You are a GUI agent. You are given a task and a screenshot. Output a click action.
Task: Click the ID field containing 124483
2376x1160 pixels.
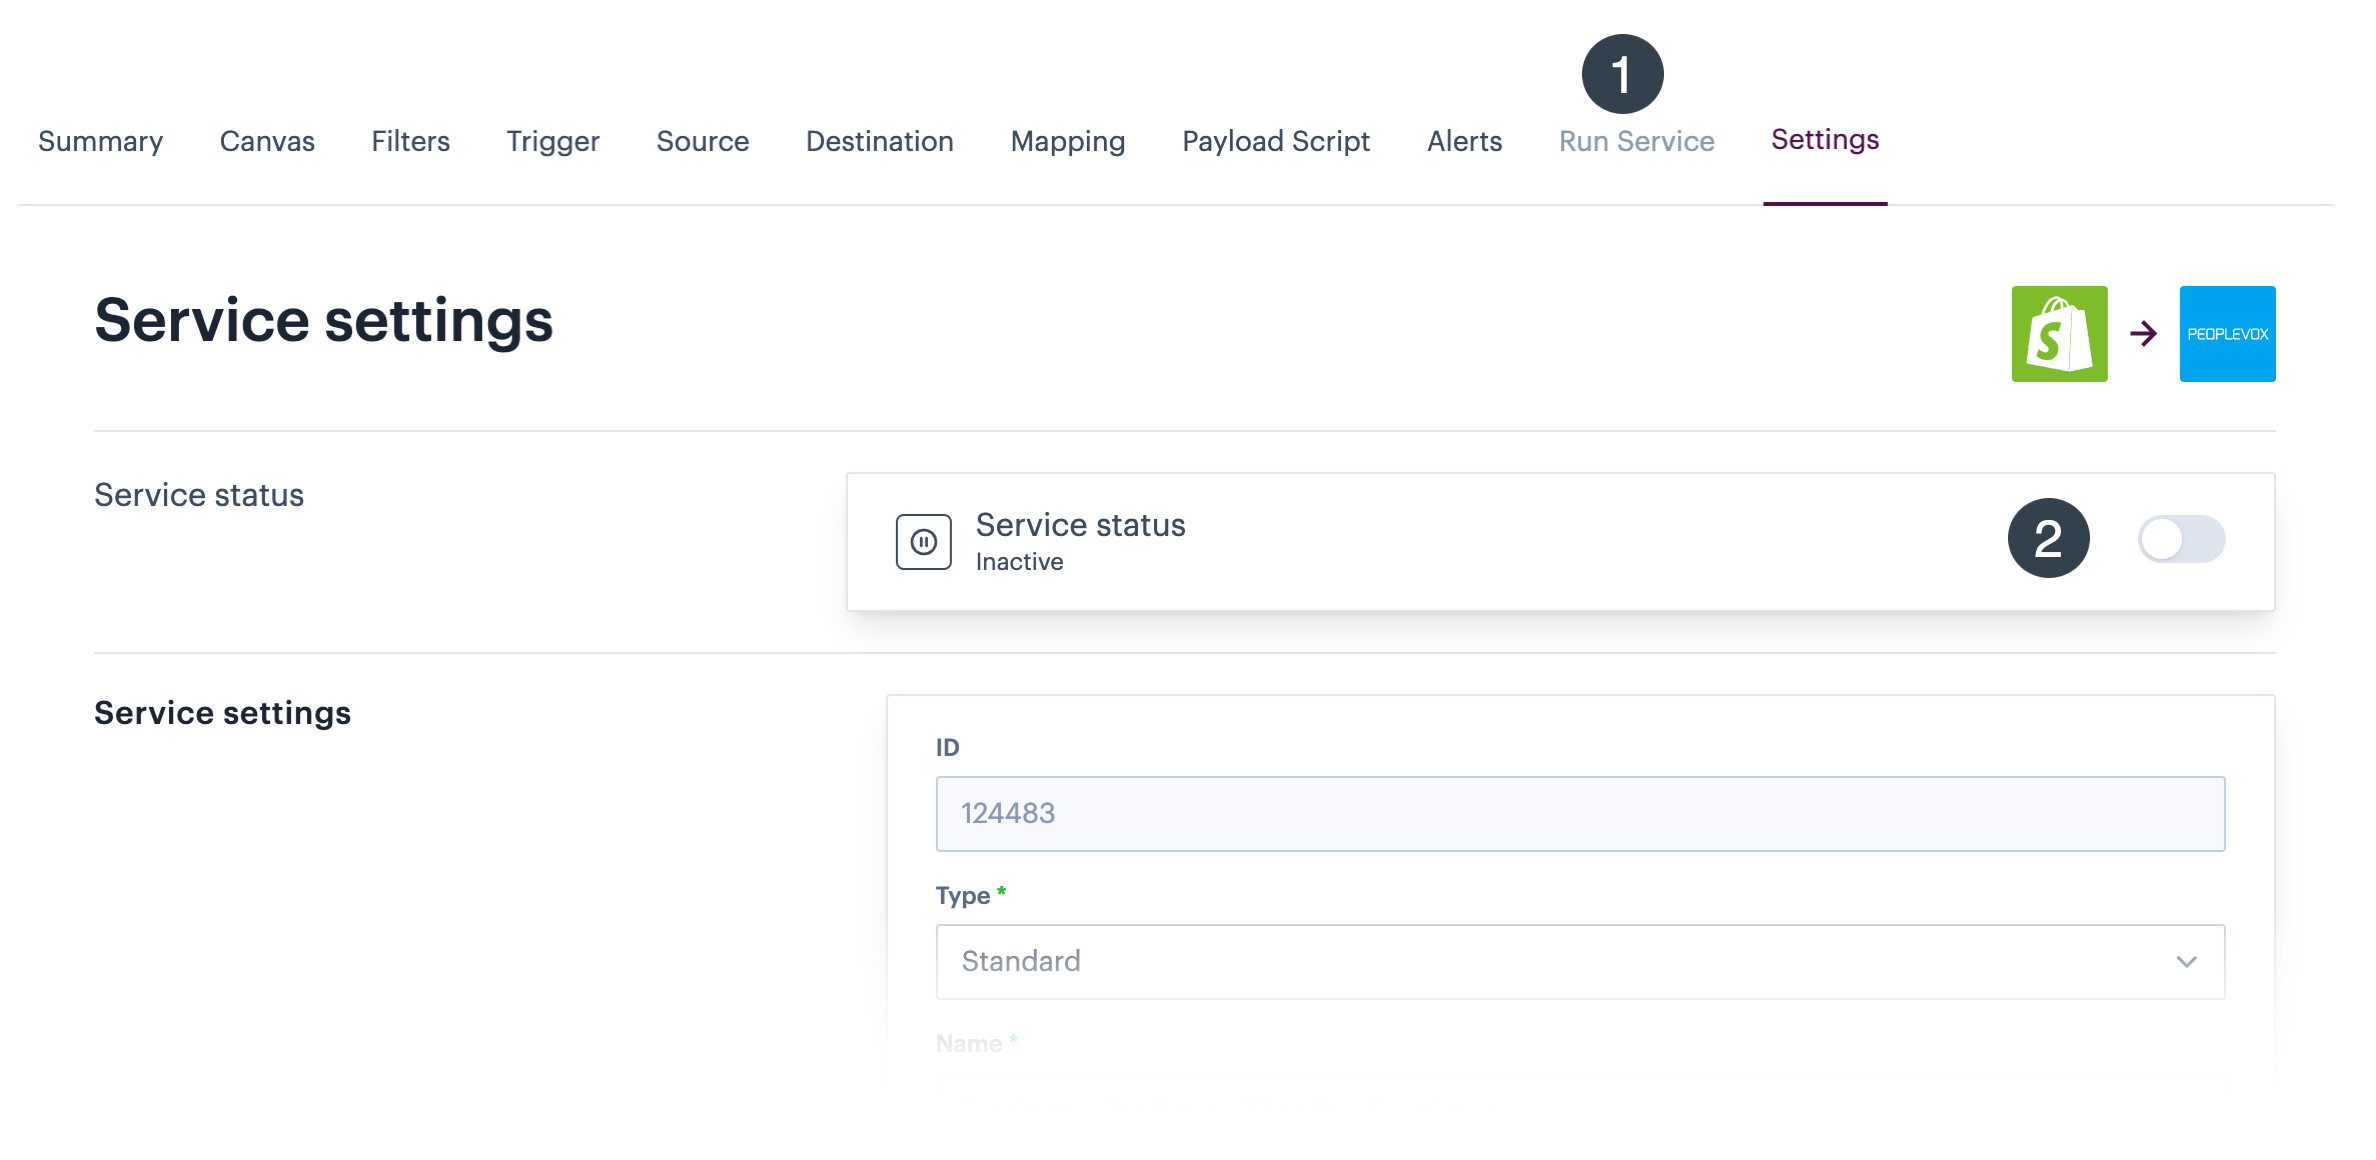tap(1579, 813)
